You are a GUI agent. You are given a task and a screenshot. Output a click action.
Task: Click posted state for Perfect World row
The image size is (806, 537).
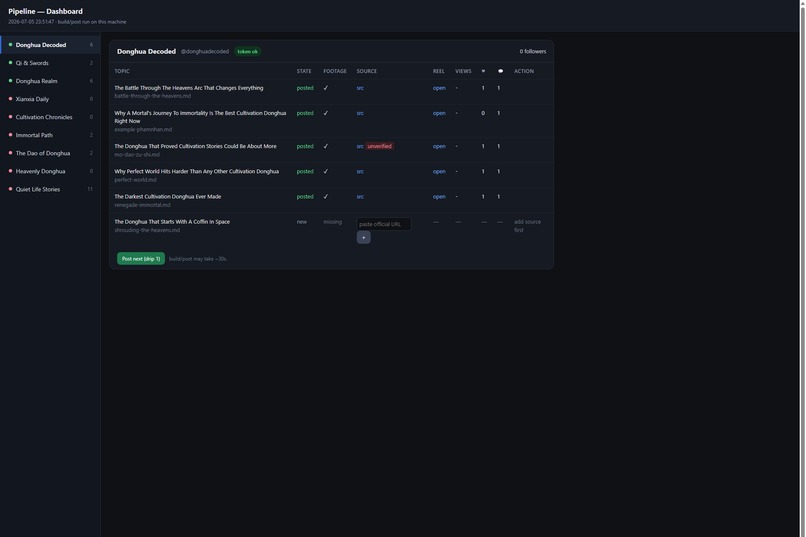tap(305, 172)
